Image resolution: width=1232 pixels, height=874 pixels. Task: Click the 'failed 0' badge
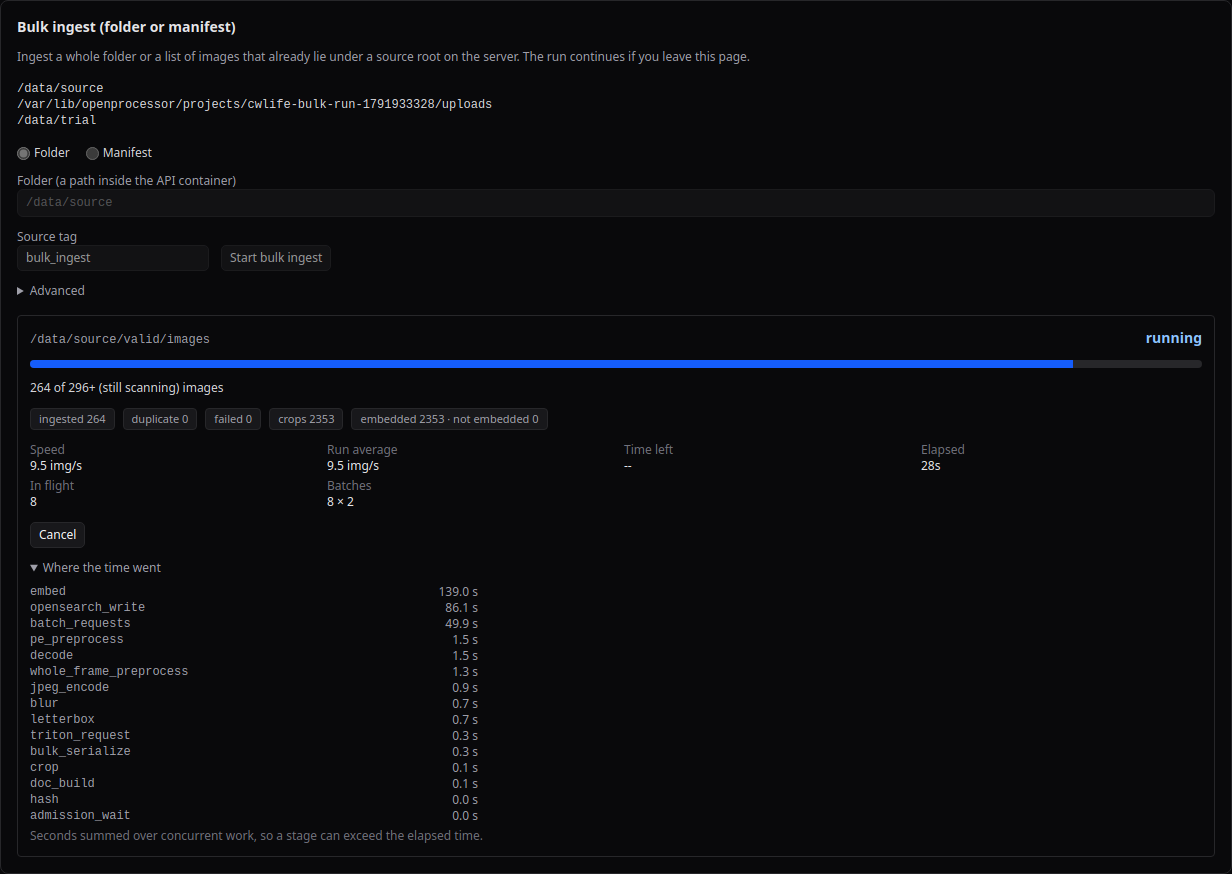(x=233, y=419)
